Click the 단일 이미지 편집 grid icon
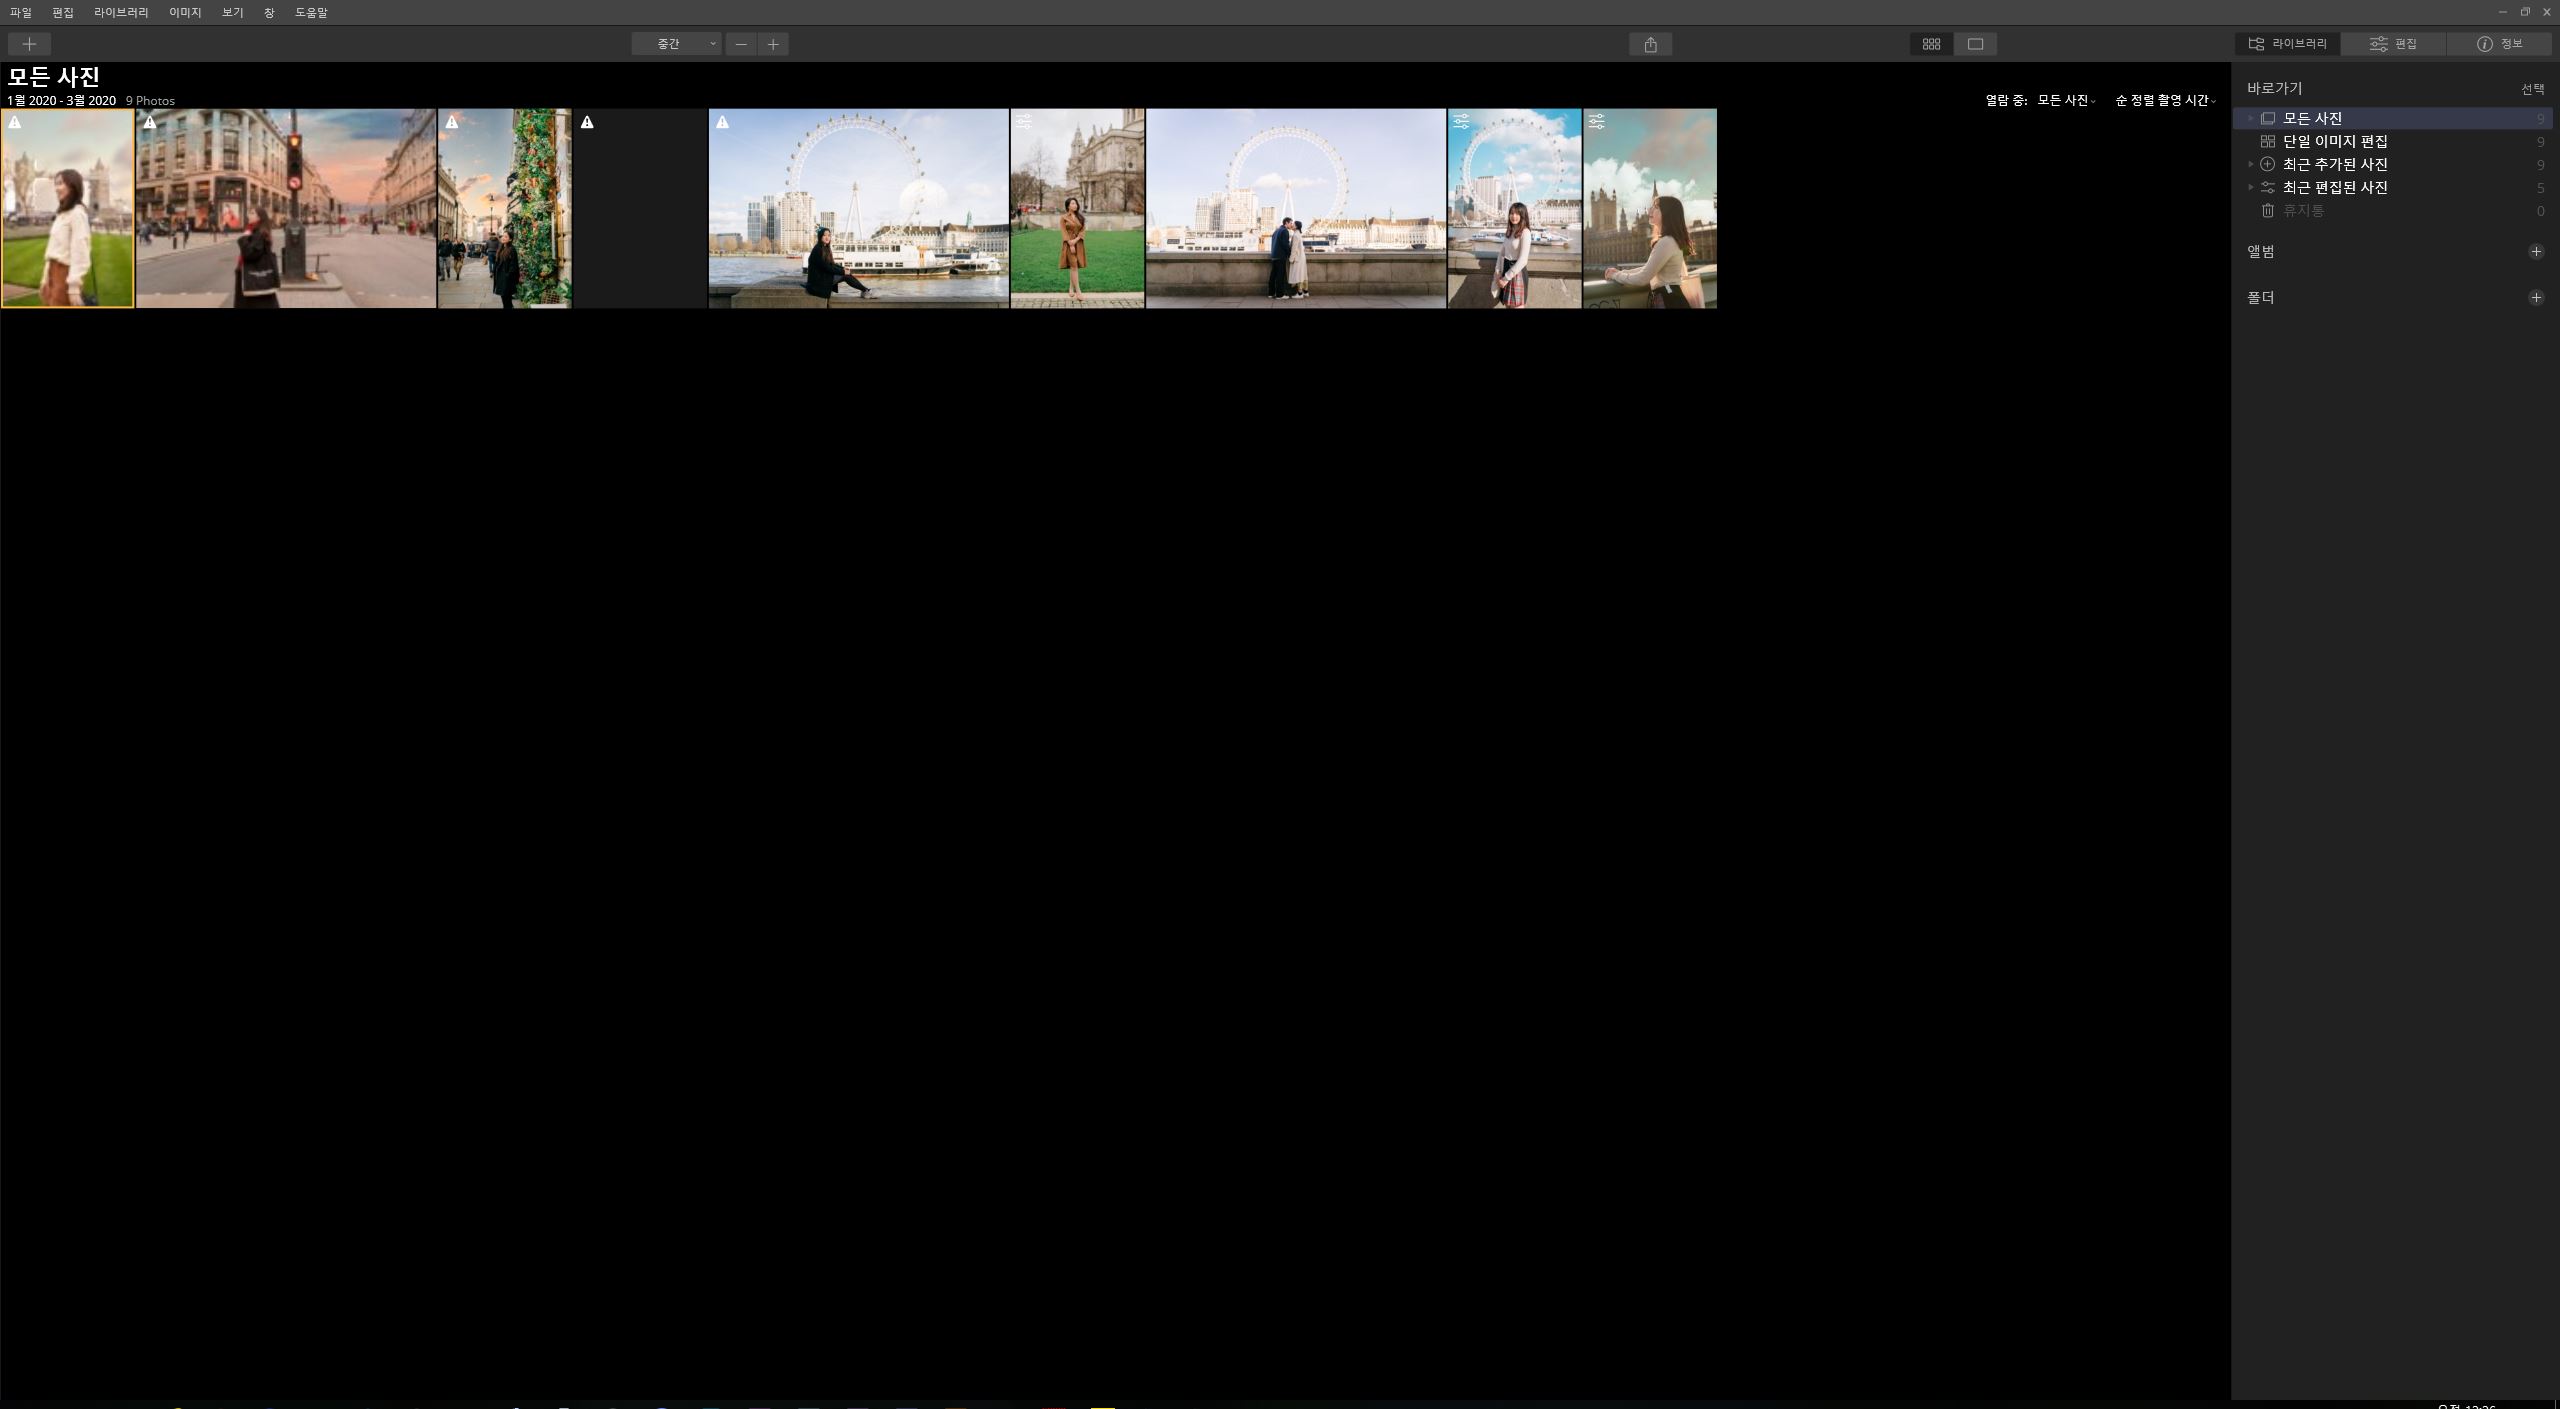The image size is (2560, 1409). tap(2268, 142)
